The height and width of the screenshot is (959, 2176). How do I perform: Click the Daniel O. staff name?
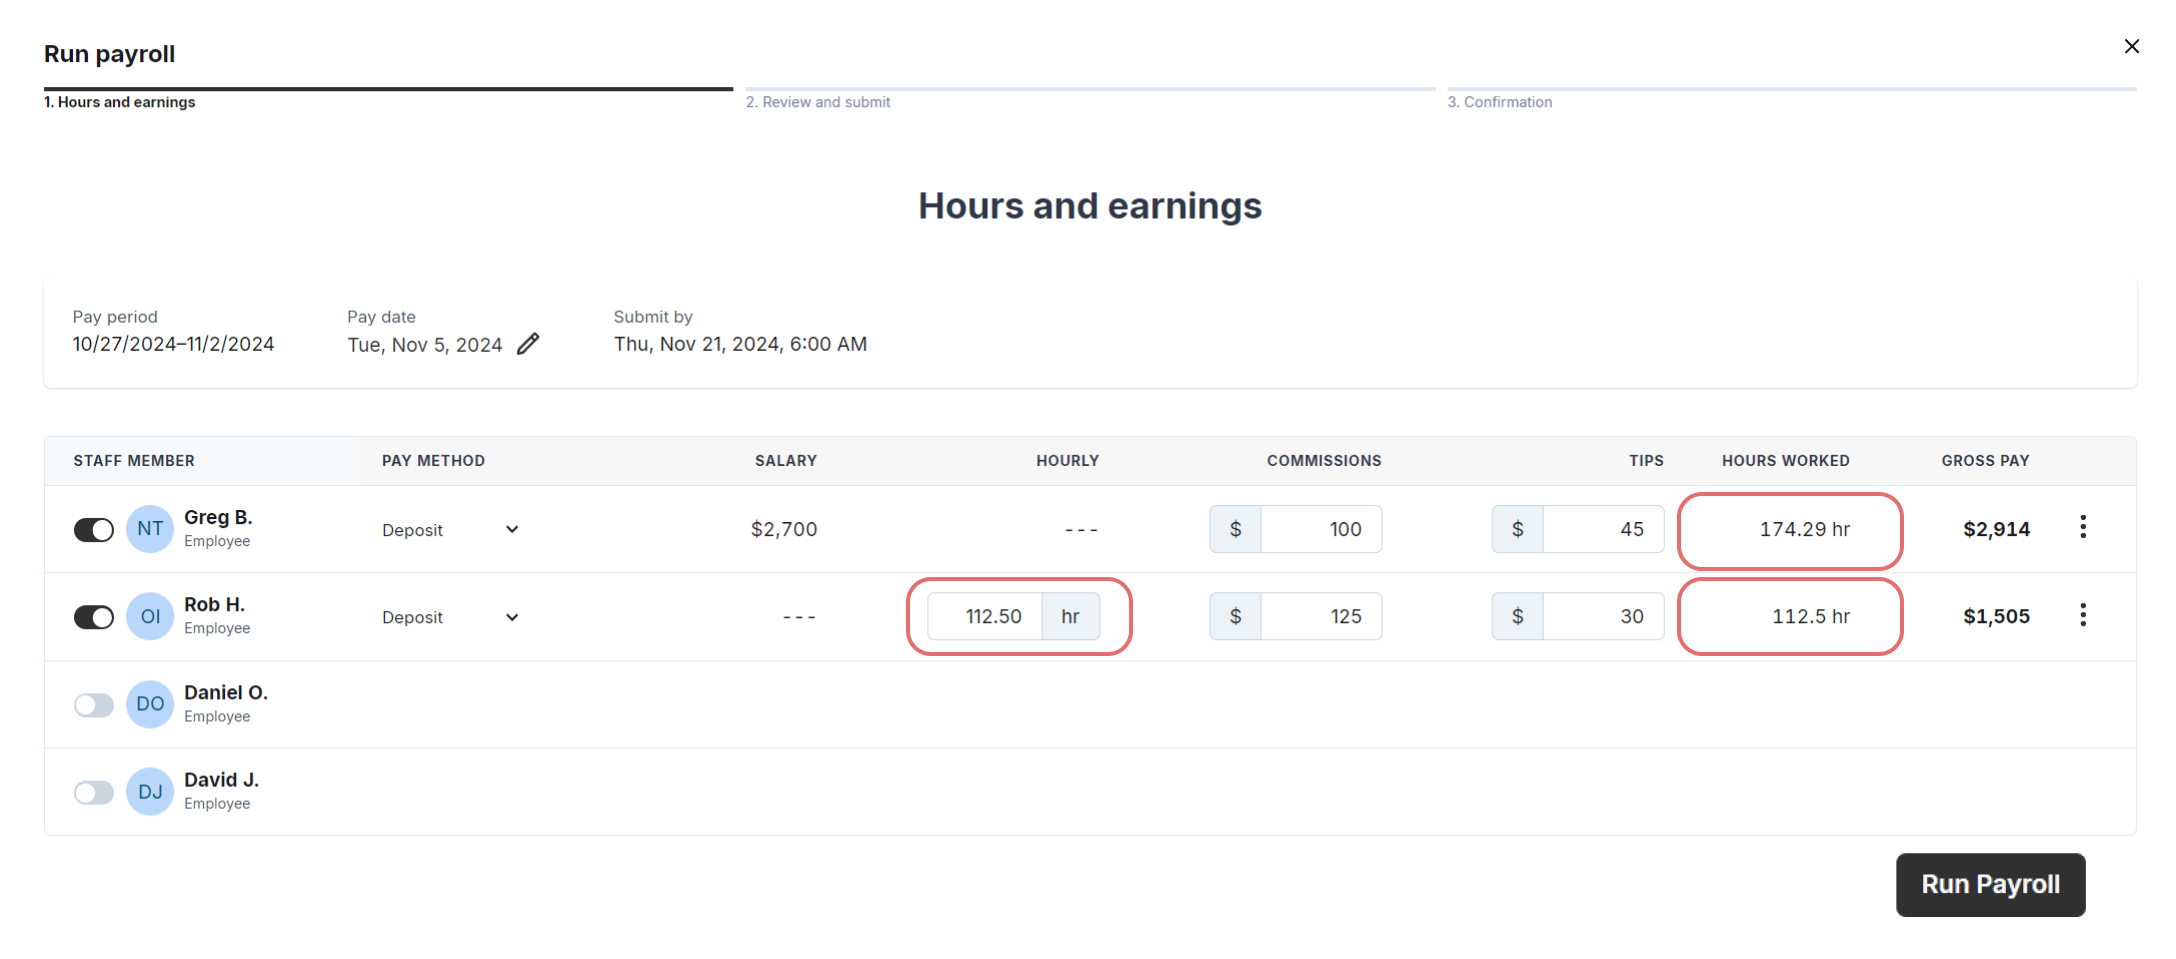226,692
